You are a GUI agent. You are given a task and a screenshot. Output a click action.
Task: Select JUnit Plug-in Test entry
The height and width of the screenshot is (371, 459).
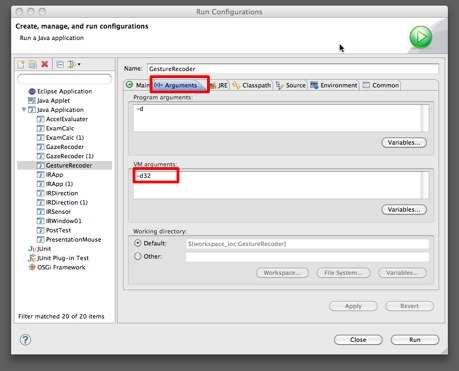click(63, 258)
